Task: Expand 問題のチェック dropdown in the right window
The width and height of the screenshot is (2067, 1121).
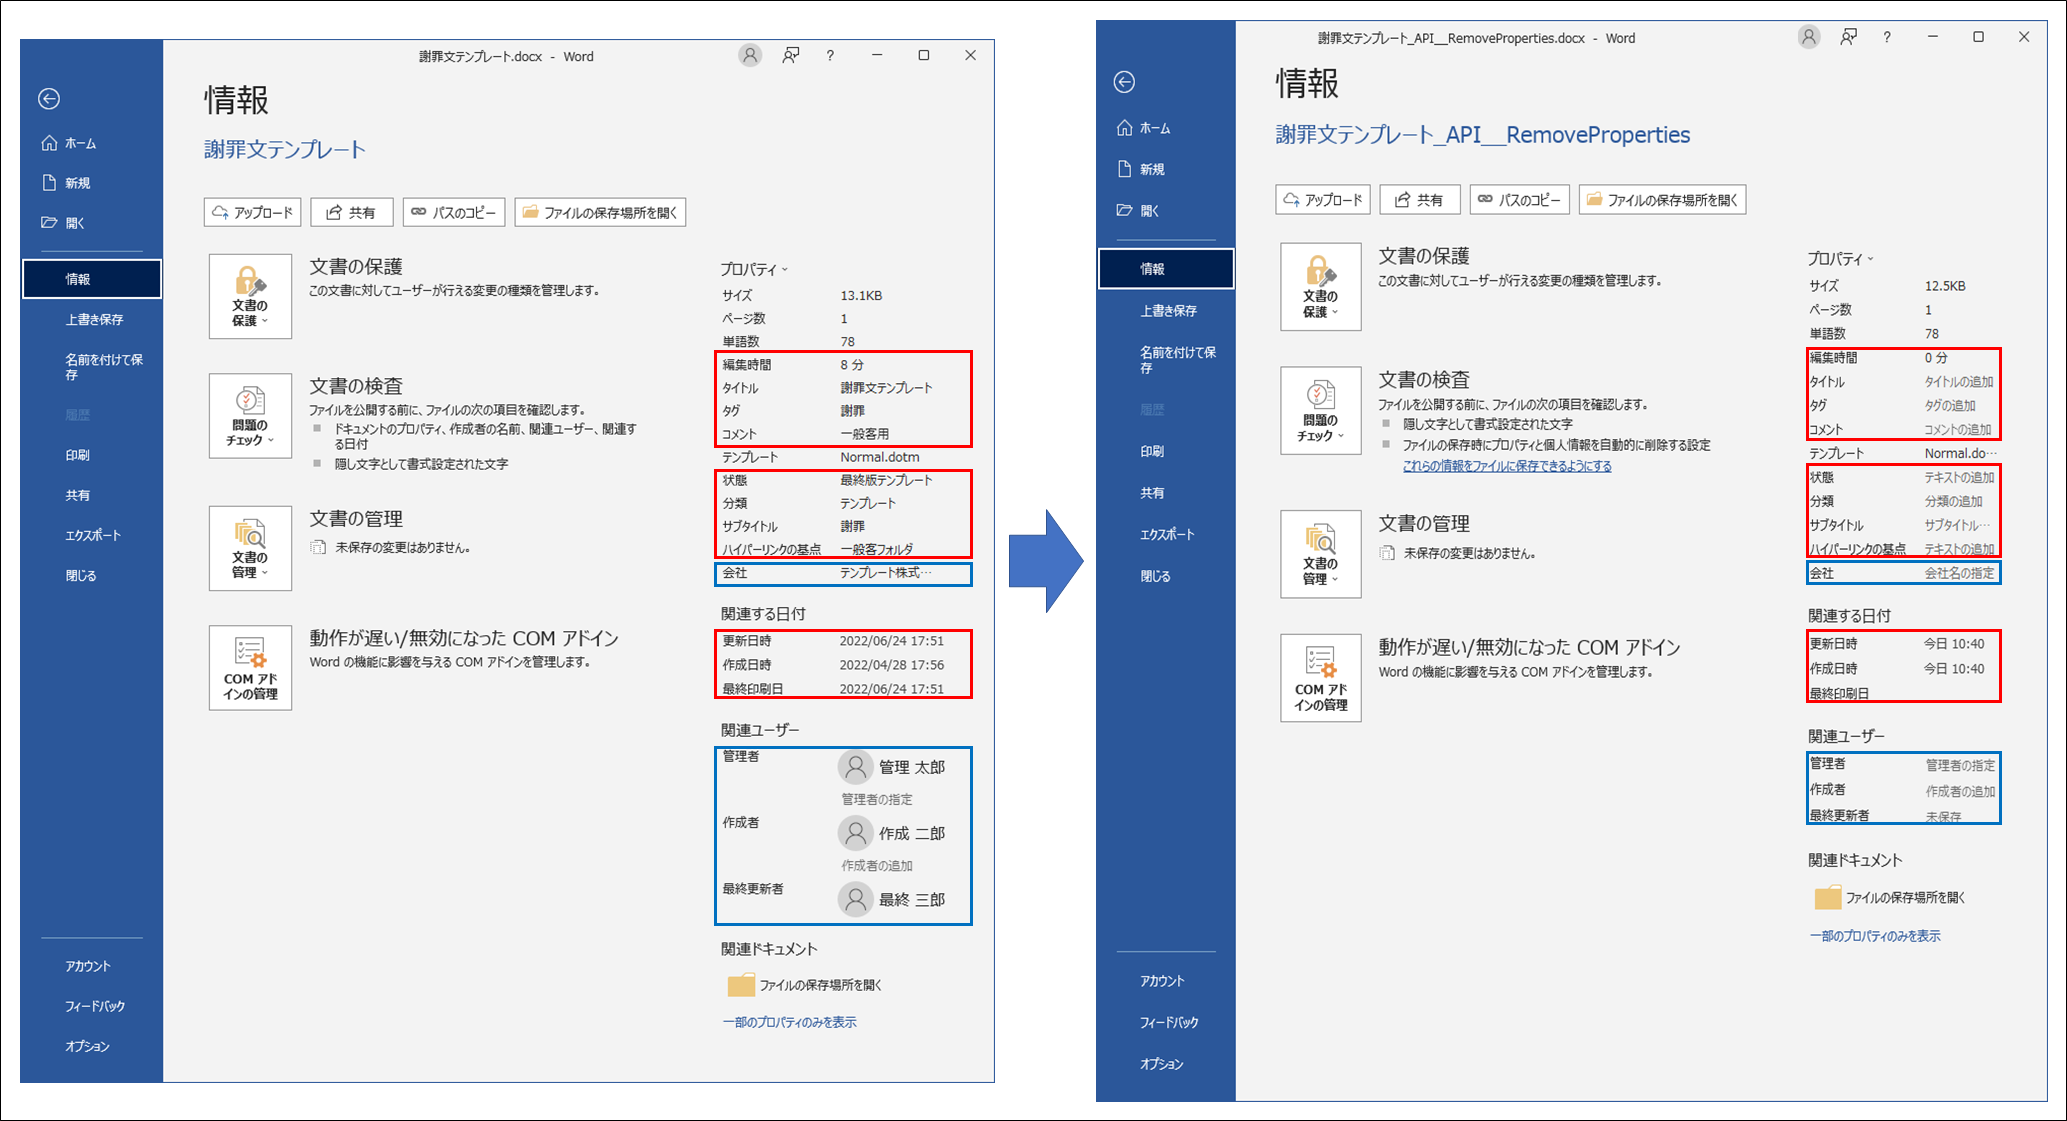Action: point(1321,411)
